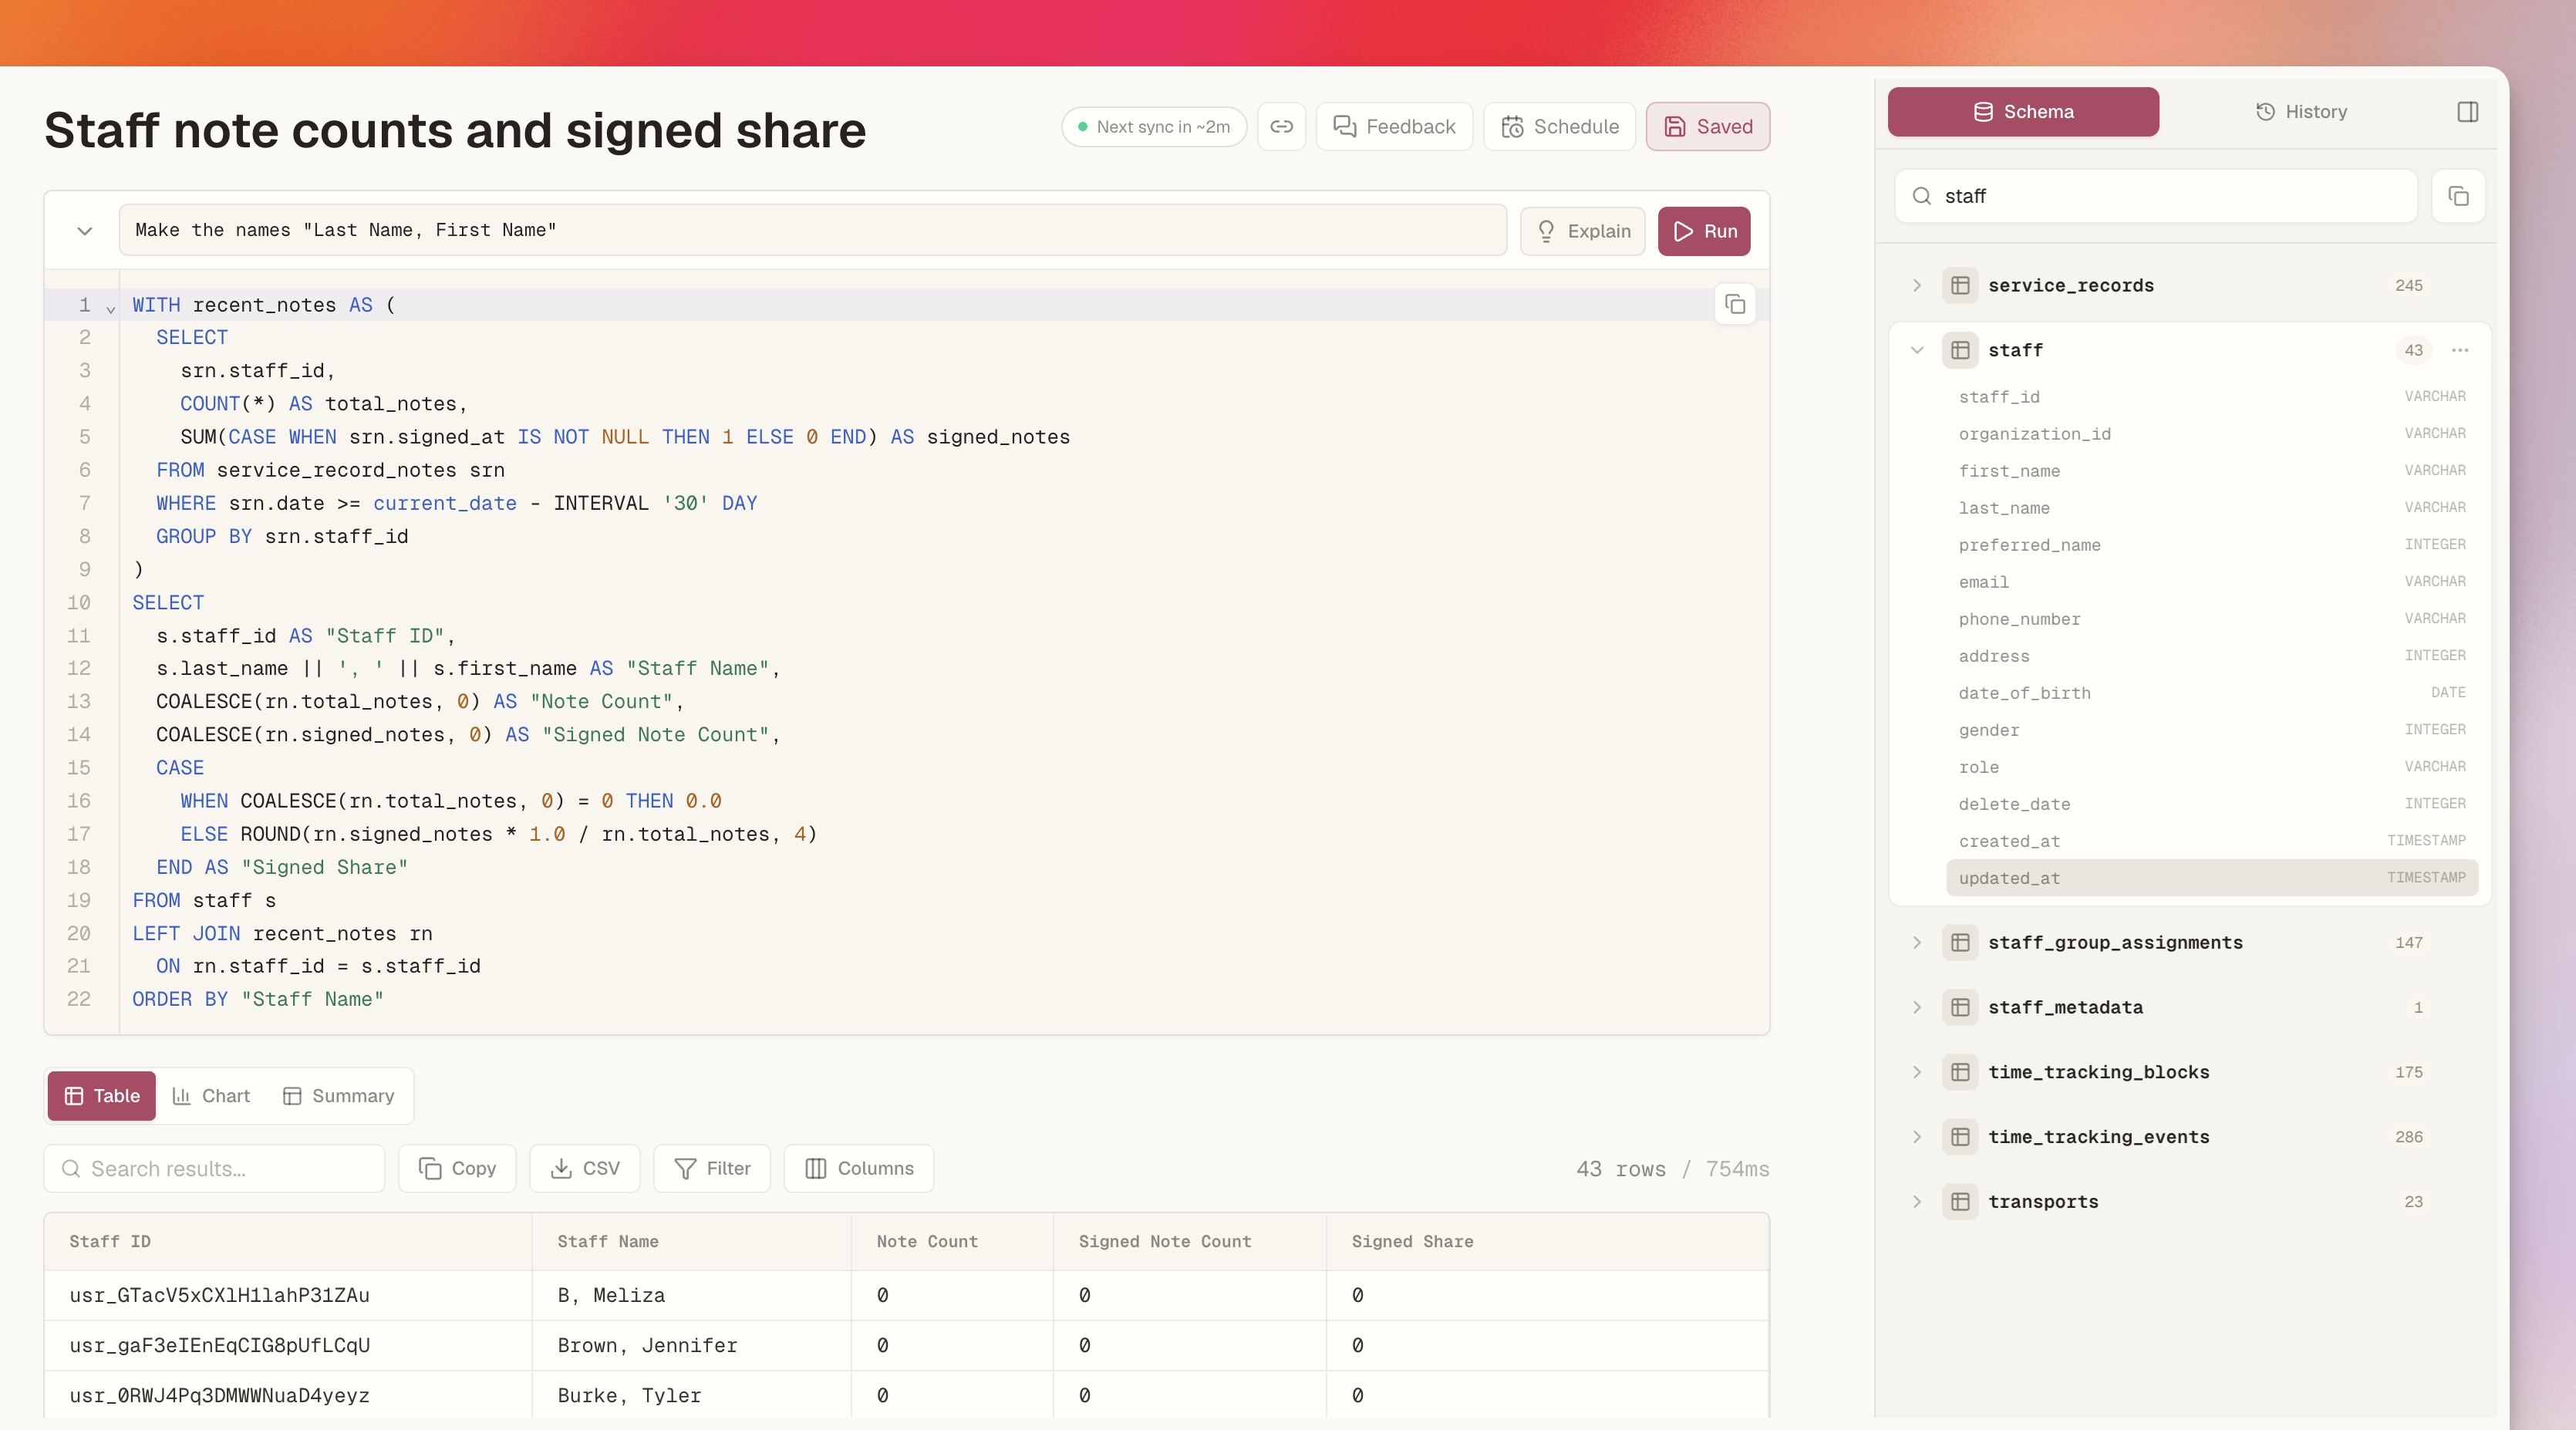Click the Brown, Jennifer name cell
The image size is (2576, 1430).
pos(691,1346)
